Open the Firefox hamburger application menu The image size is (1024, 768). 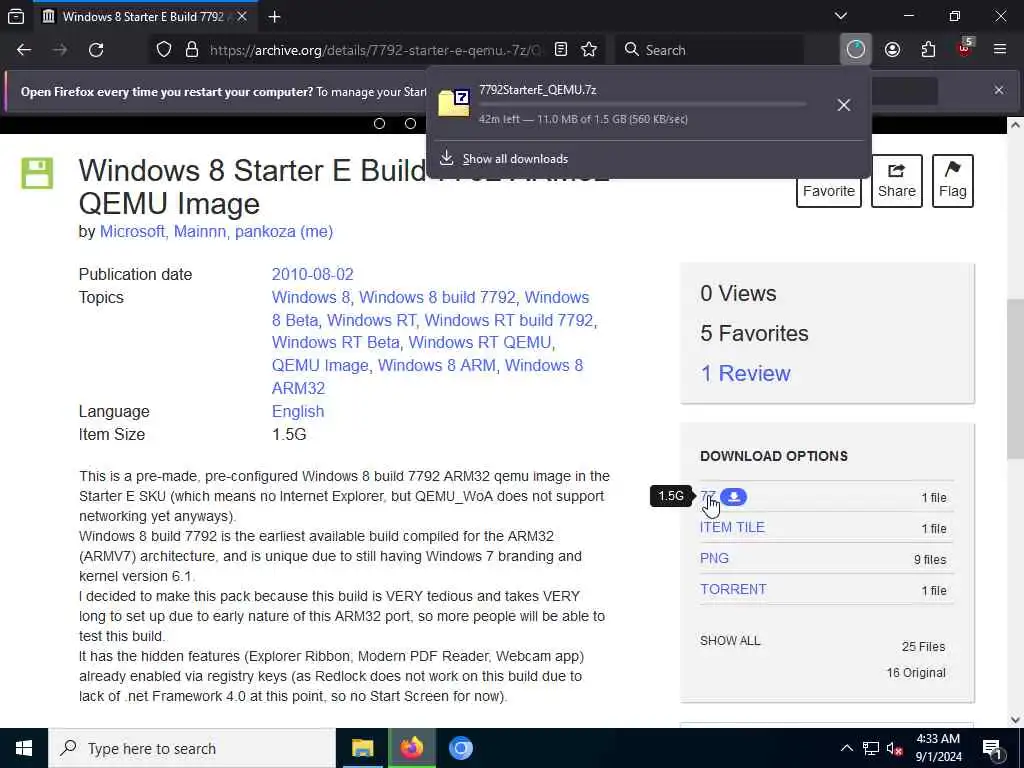(1000, 50)
